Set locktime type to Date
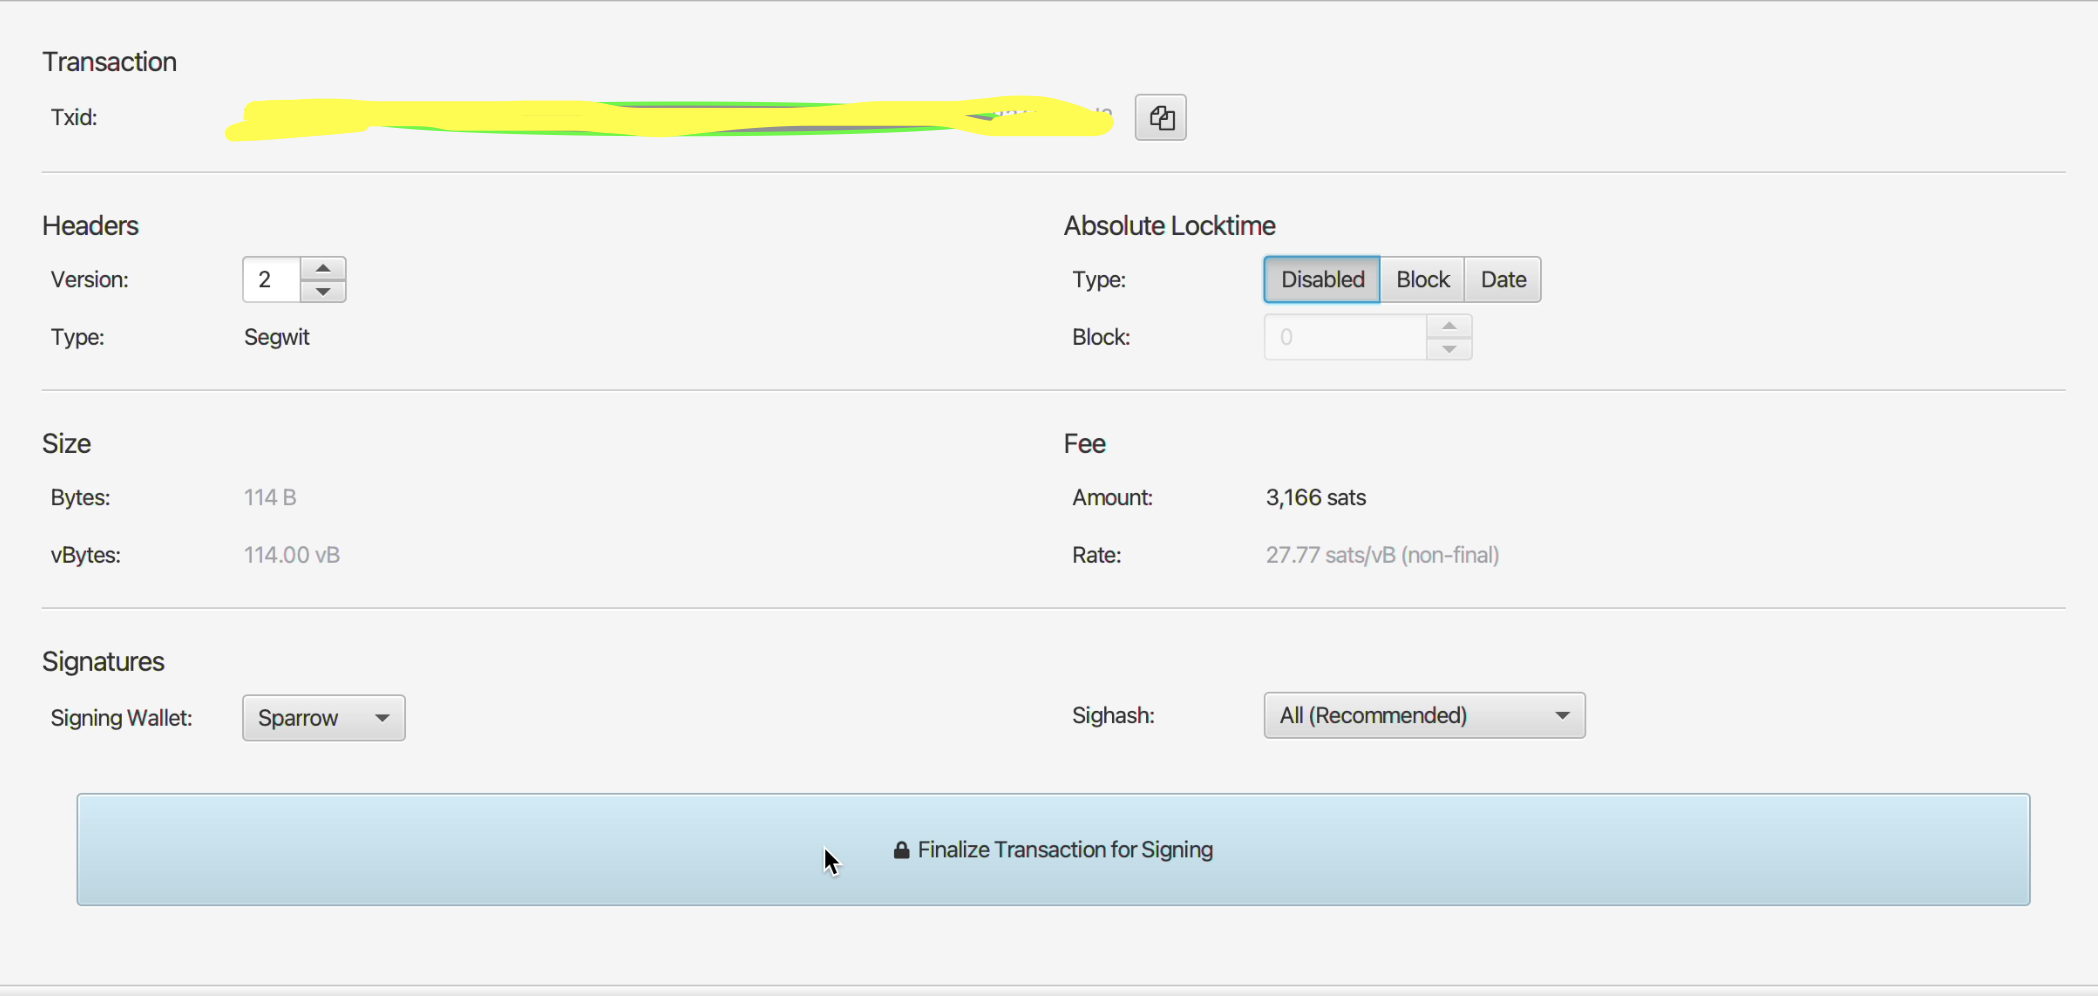Image resolution: width=2098 pixels, height=996 pixels. [x=1503, y=279]
